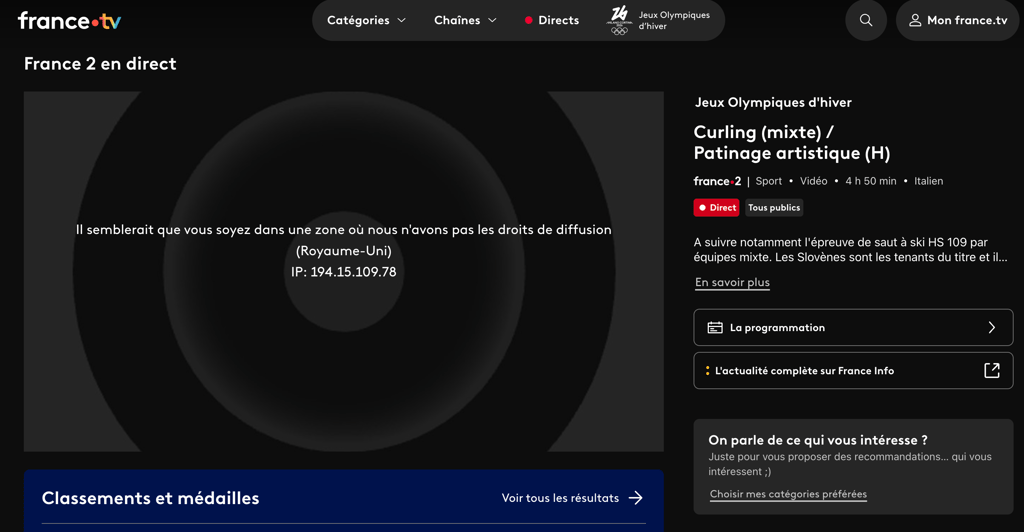Click arrow icon next to Voir tous les résultats
Viewport: 1024px width, 532px height.
635,498
